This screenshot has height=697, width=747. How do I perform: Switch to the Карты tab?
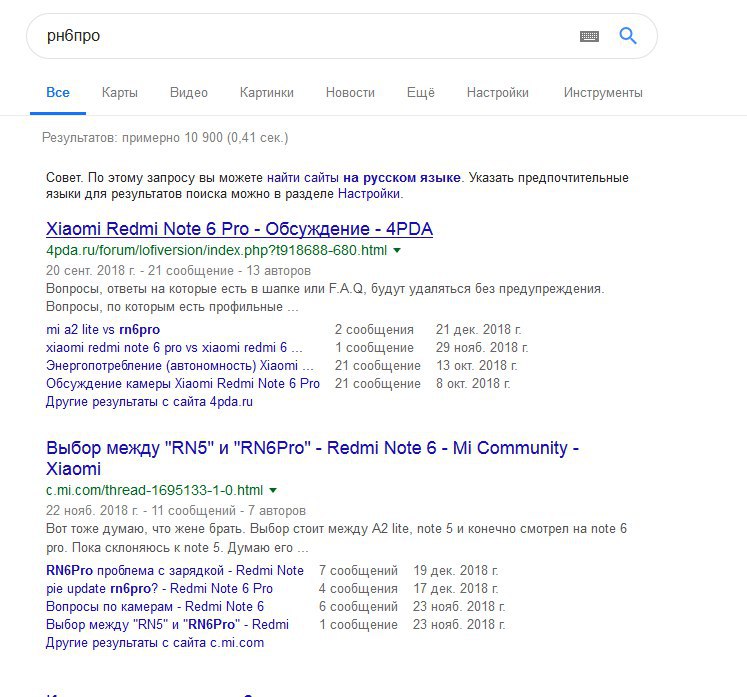pos(120,92)
